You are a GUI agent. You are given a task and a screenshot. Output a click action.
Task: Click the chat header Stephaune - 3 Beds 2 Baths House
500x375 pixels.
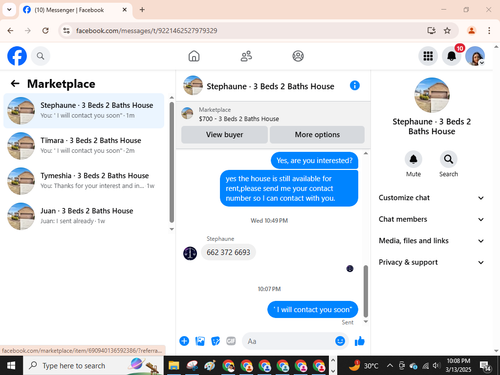point(270,86)
